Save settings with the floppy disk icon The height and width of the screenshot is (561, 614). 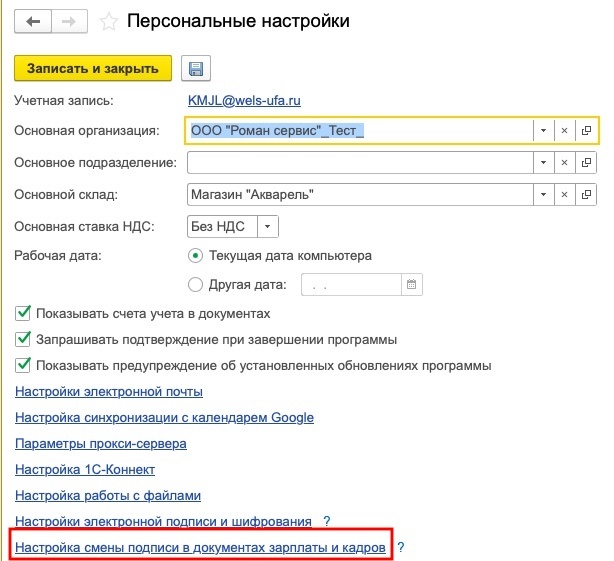[196, 69]
